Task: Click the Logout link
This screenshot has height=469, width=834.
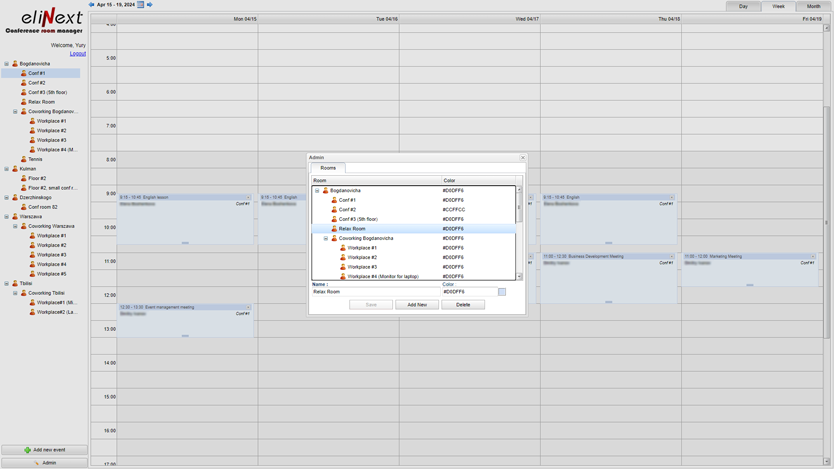Action: (78, 54)
